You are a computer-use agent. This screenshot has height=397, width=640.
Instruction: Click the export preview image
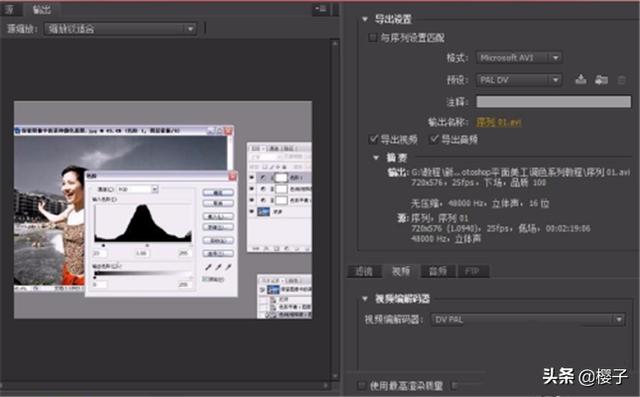[163, 210]
